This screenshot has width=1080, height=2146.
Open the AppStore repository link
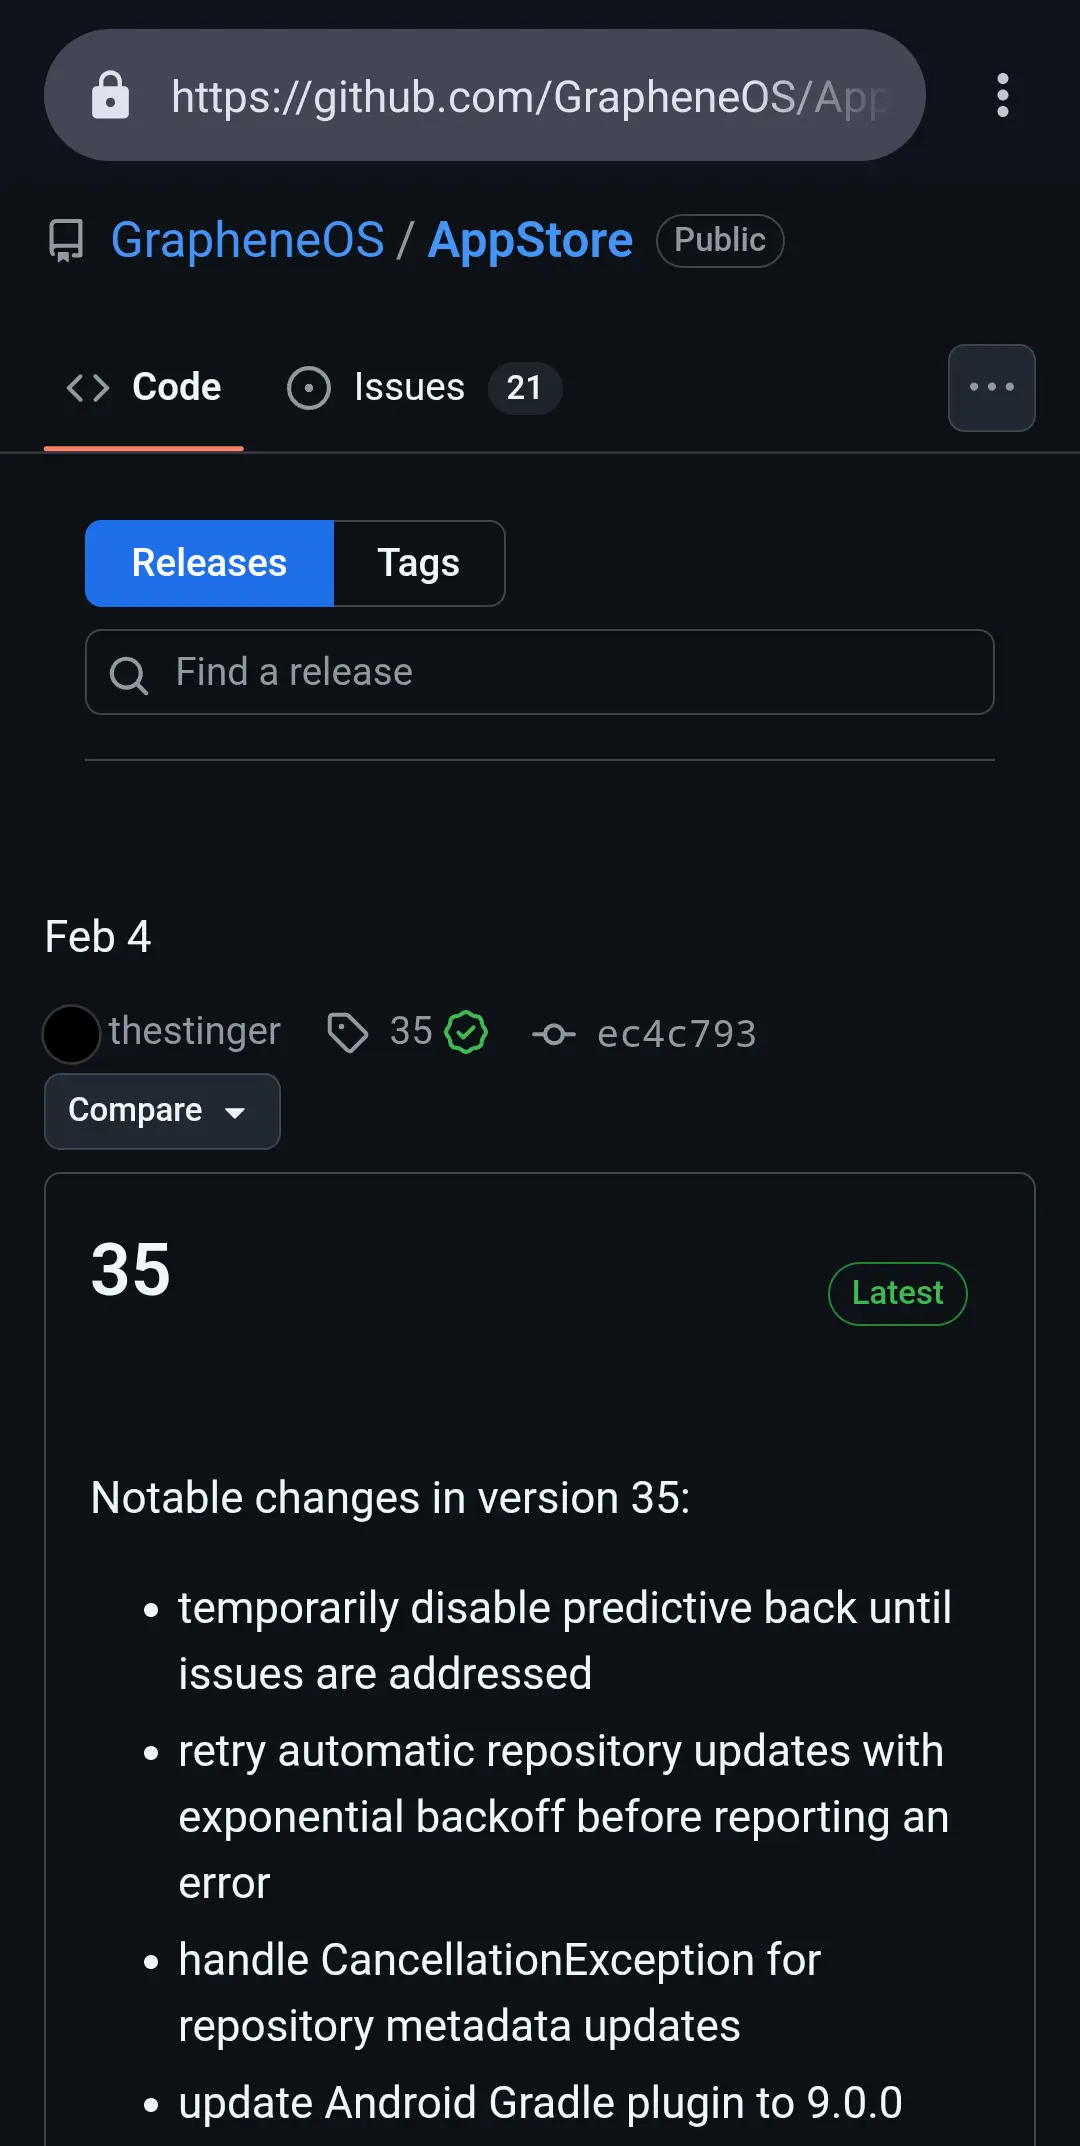[x=530, y=241]
